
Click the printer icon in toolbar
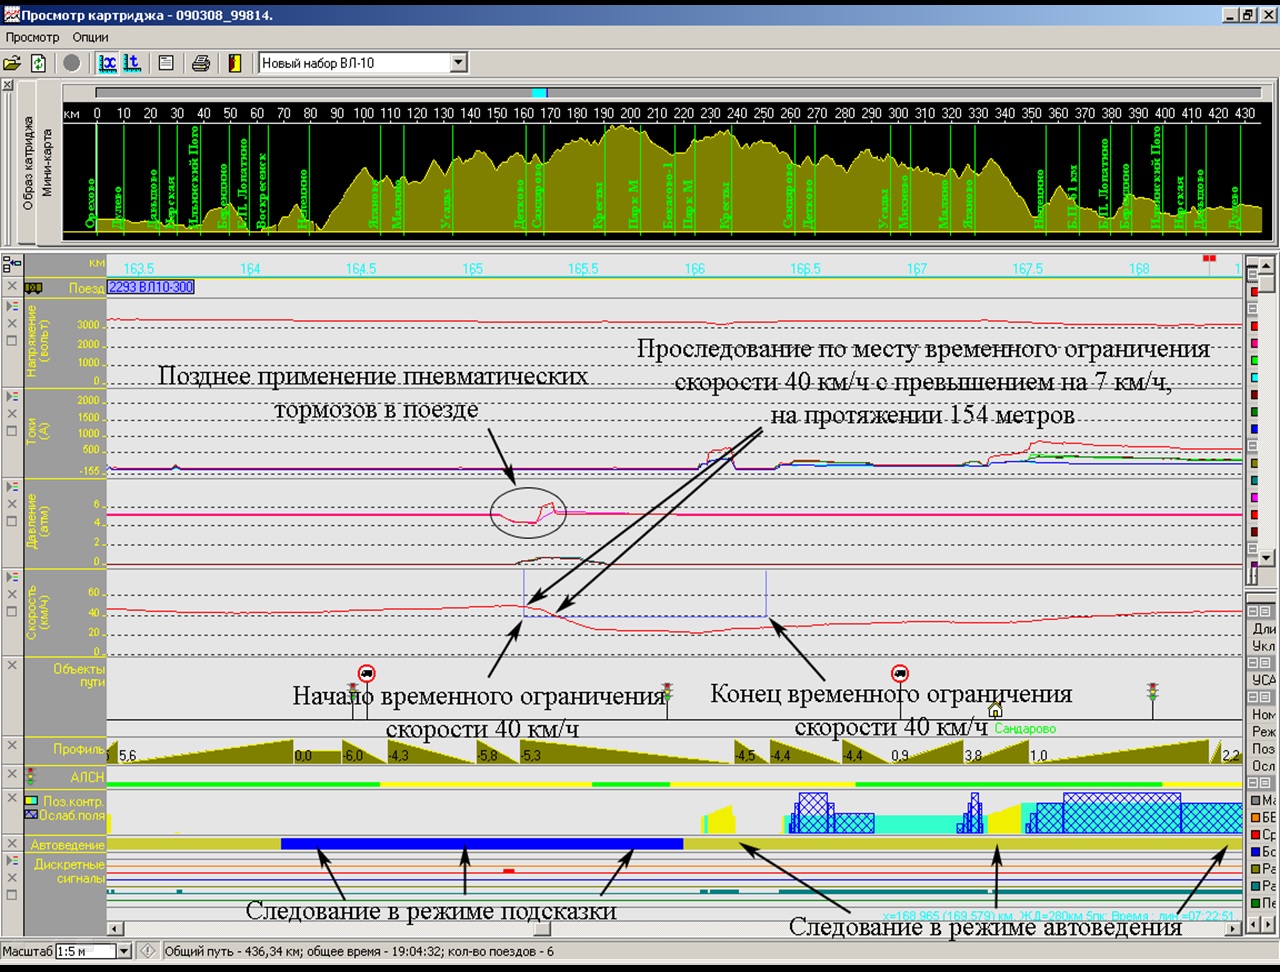[201, 63]
